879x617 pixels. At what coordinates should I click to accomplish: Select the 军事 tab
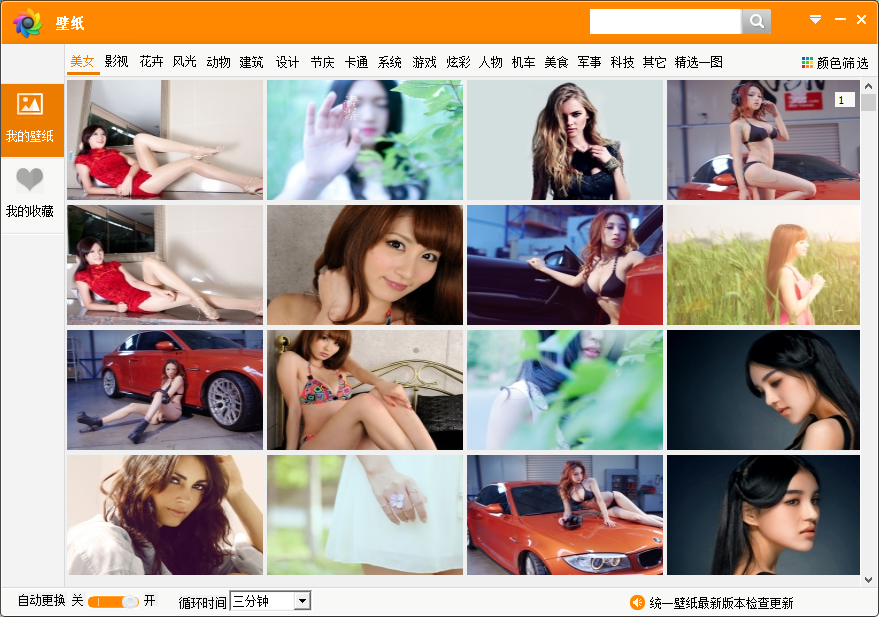pyautogui.click(x=589, y=62)
